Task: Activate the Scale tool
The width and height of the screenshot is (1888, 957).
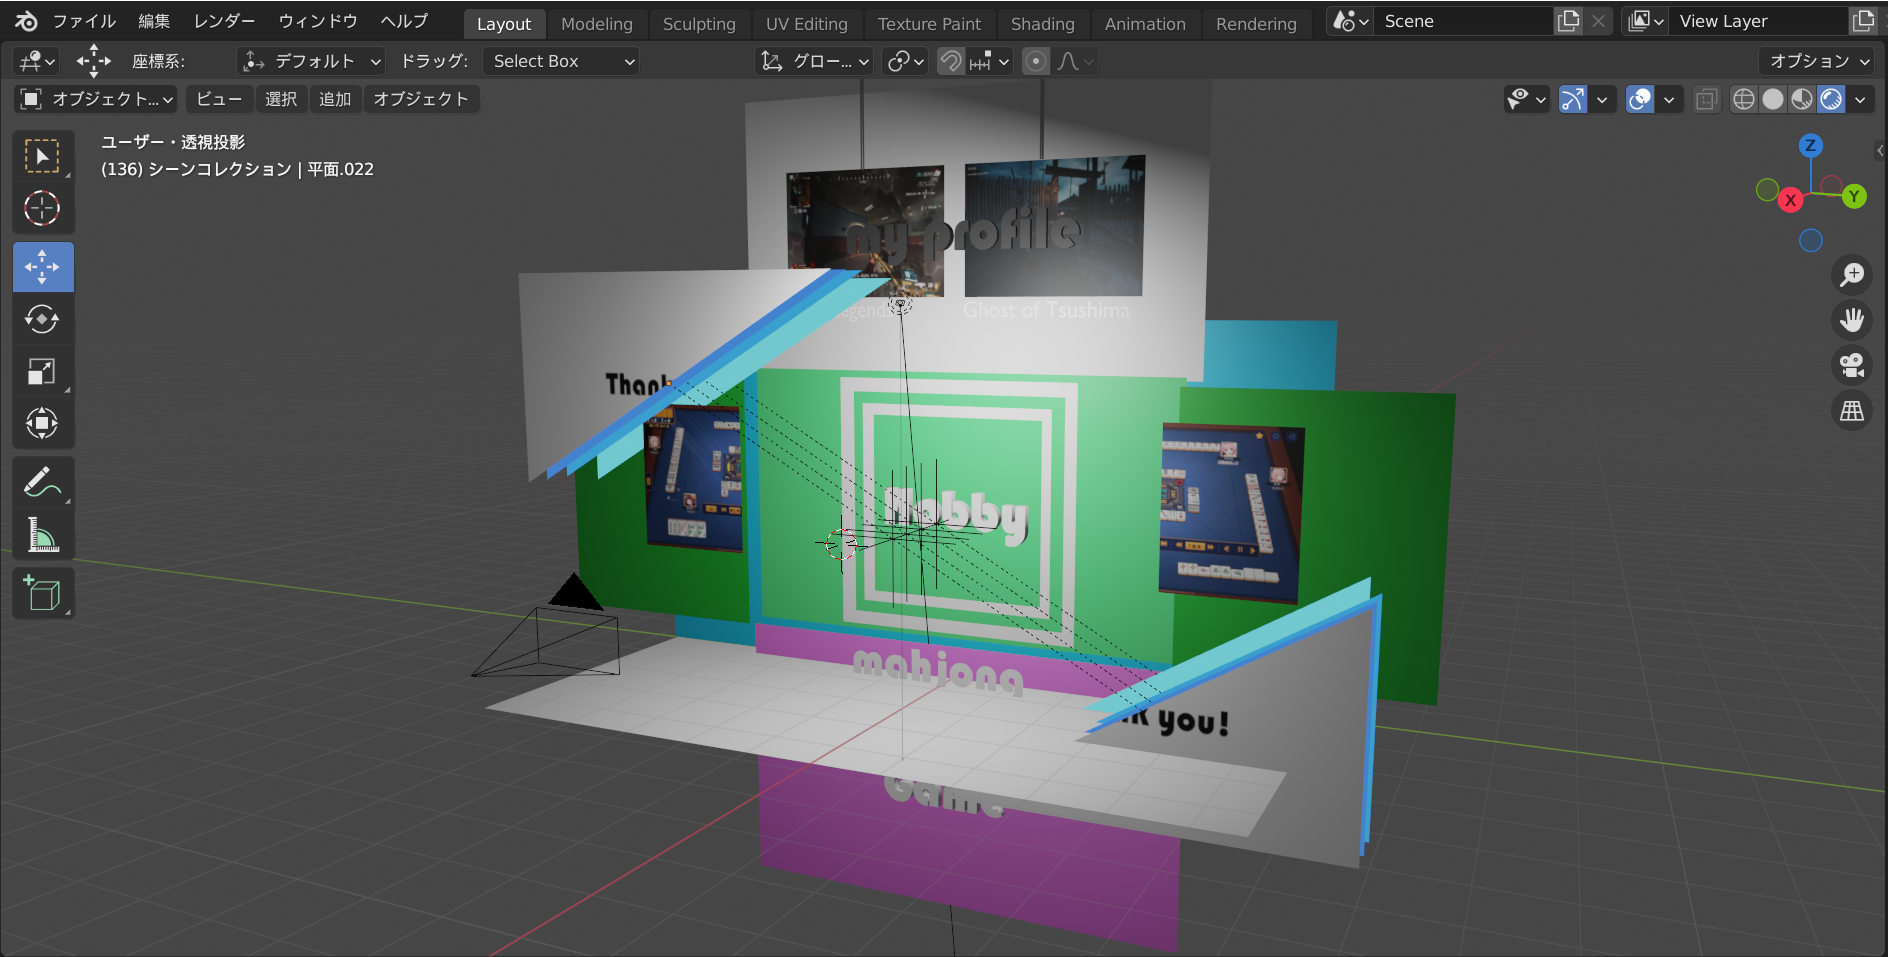Action: pos(42,371)
